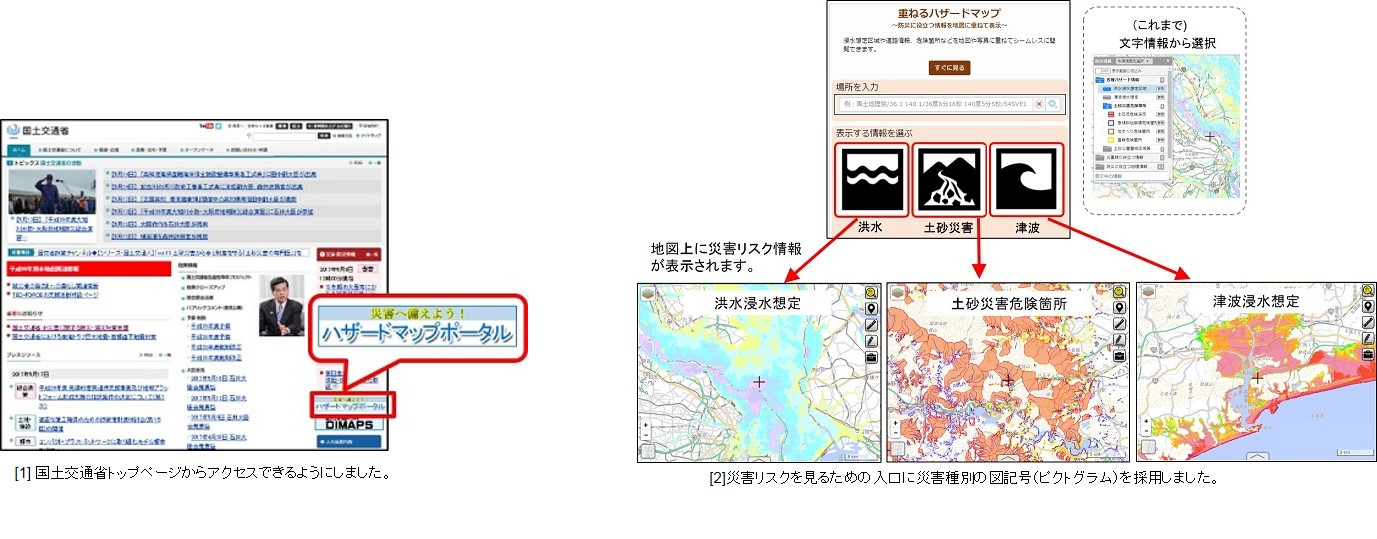Expand bottom chevron handle on 津波浸水想定 map
Image resolution: width=1377 pixels, height=539 pixels.
pyautogui.click(x=1258, y=456)
